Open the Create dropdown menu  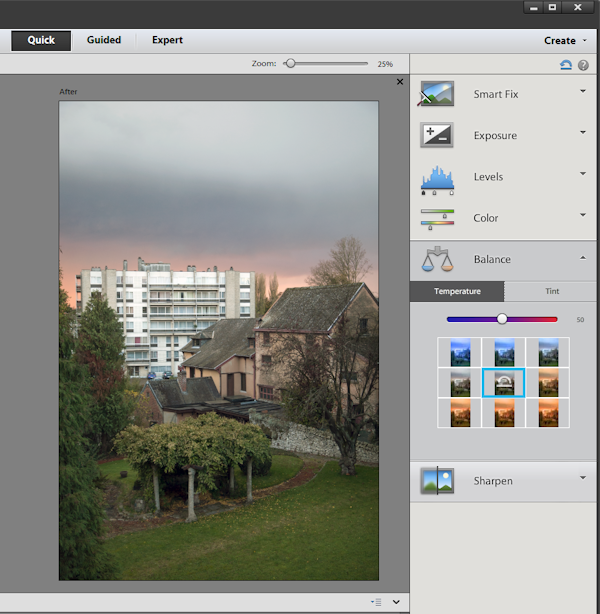(565, 41)
